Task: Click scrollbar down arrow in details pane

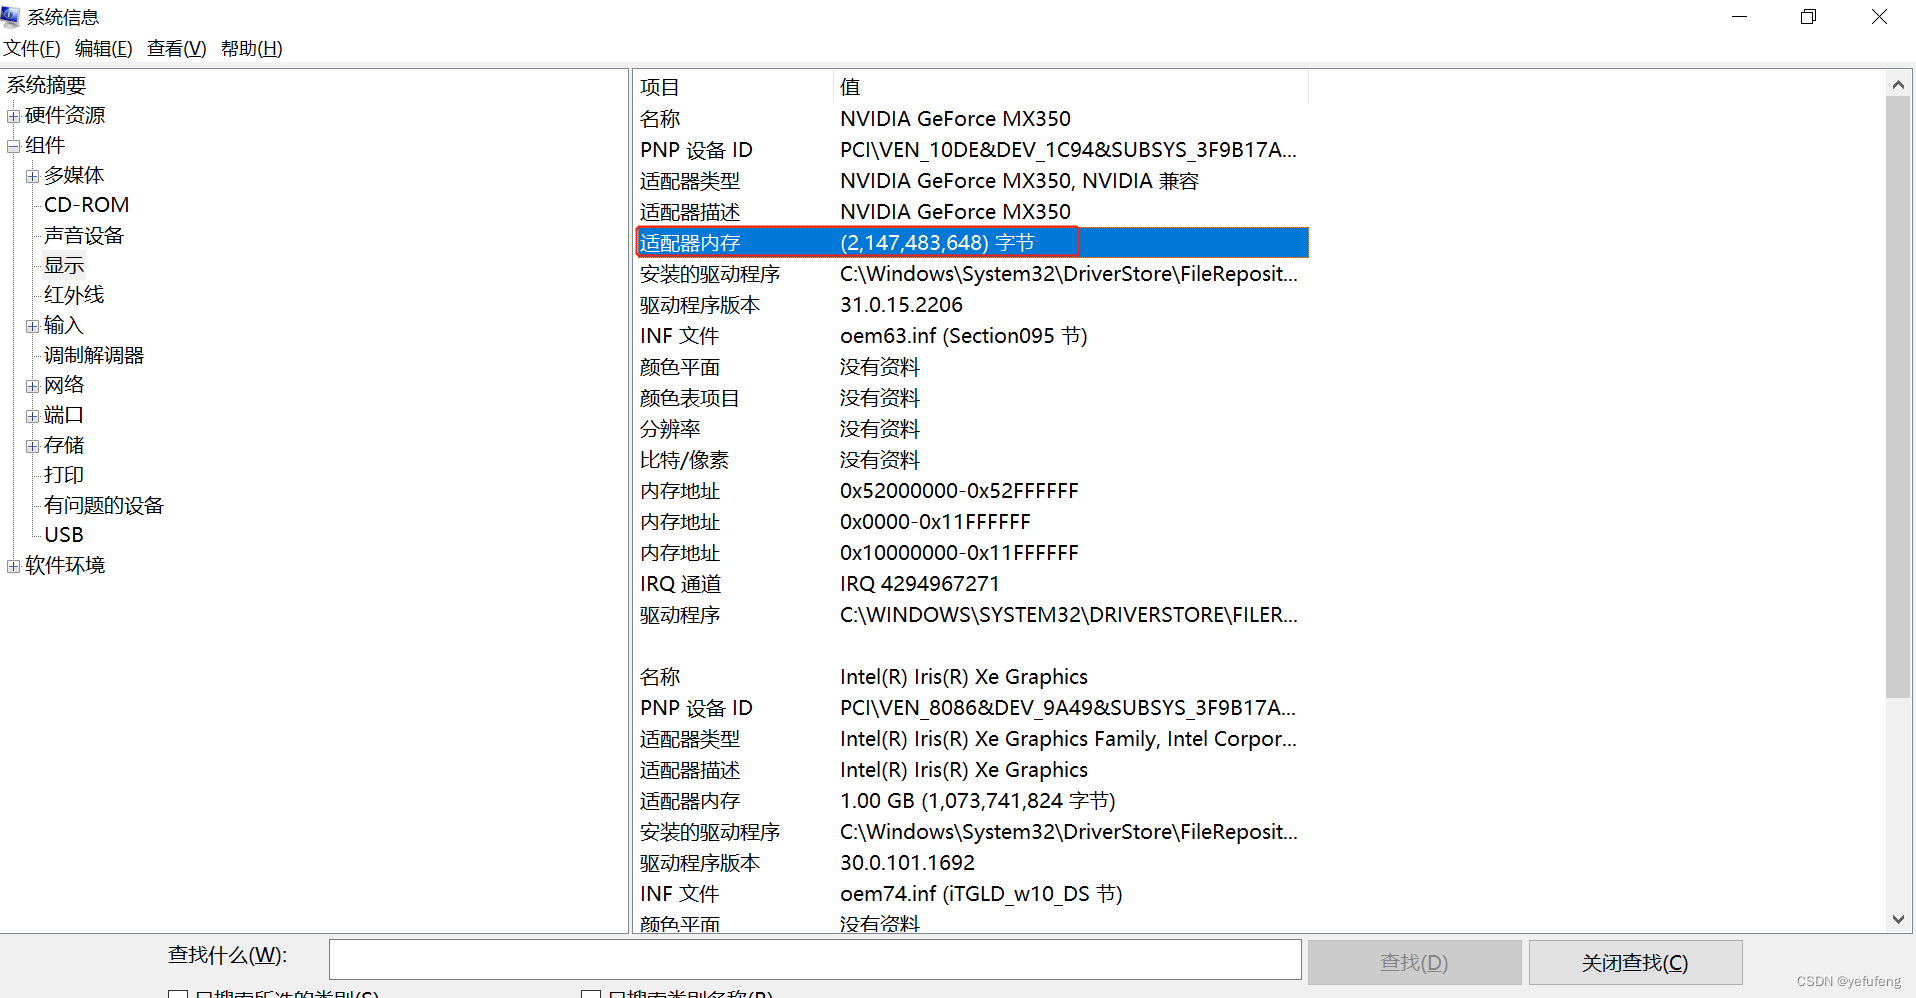Action: [1898, 919]
